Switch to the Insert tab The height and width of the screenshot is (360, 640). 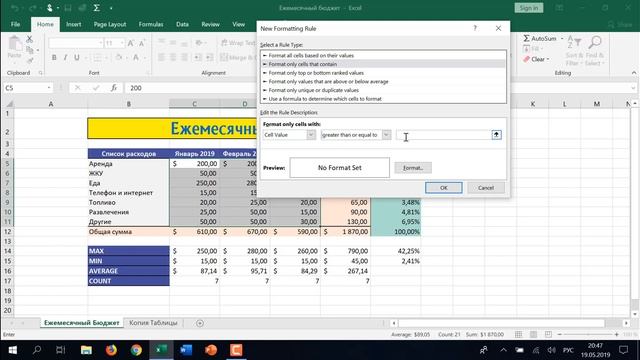coord(73,24)
